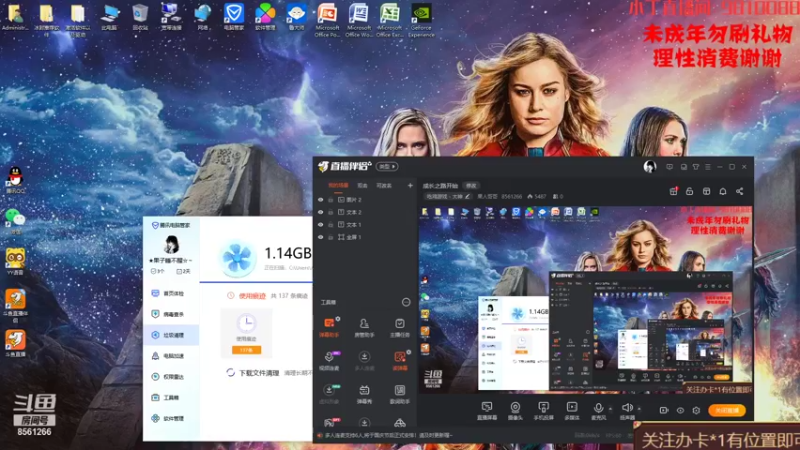Screen dimensions: 800x450
Task: Open the 弹幕秀 tool icon
Action: pos(364,394)
